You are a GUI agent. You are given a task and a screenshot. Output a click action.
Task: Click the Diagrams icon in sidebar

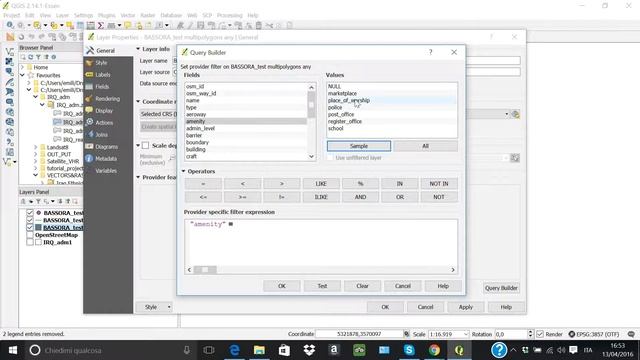pos(89,147)
